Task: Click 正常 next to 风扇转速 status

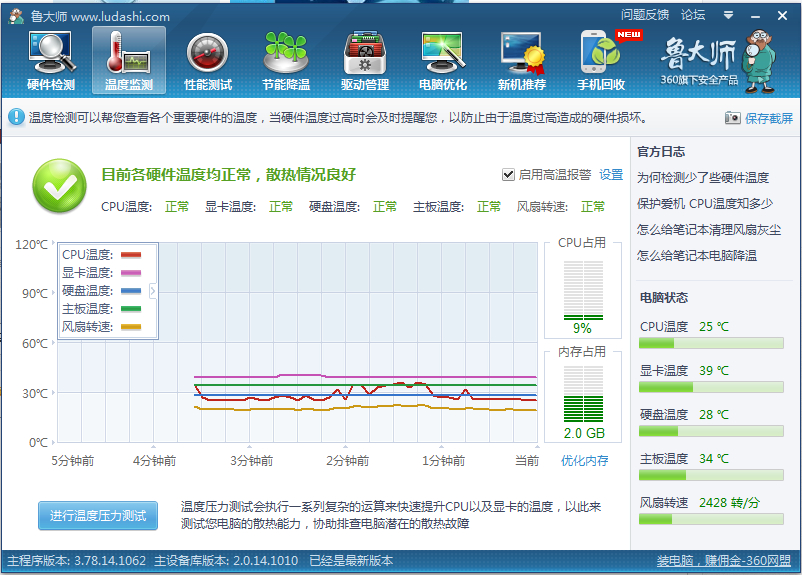Action: tap(593, 207)
